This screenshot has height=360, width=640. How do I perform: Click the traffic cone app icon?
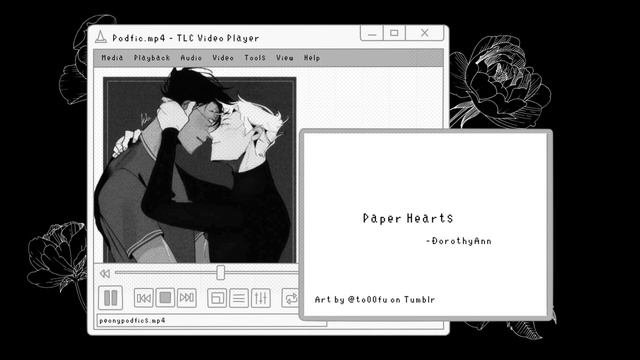coord(101,37)
